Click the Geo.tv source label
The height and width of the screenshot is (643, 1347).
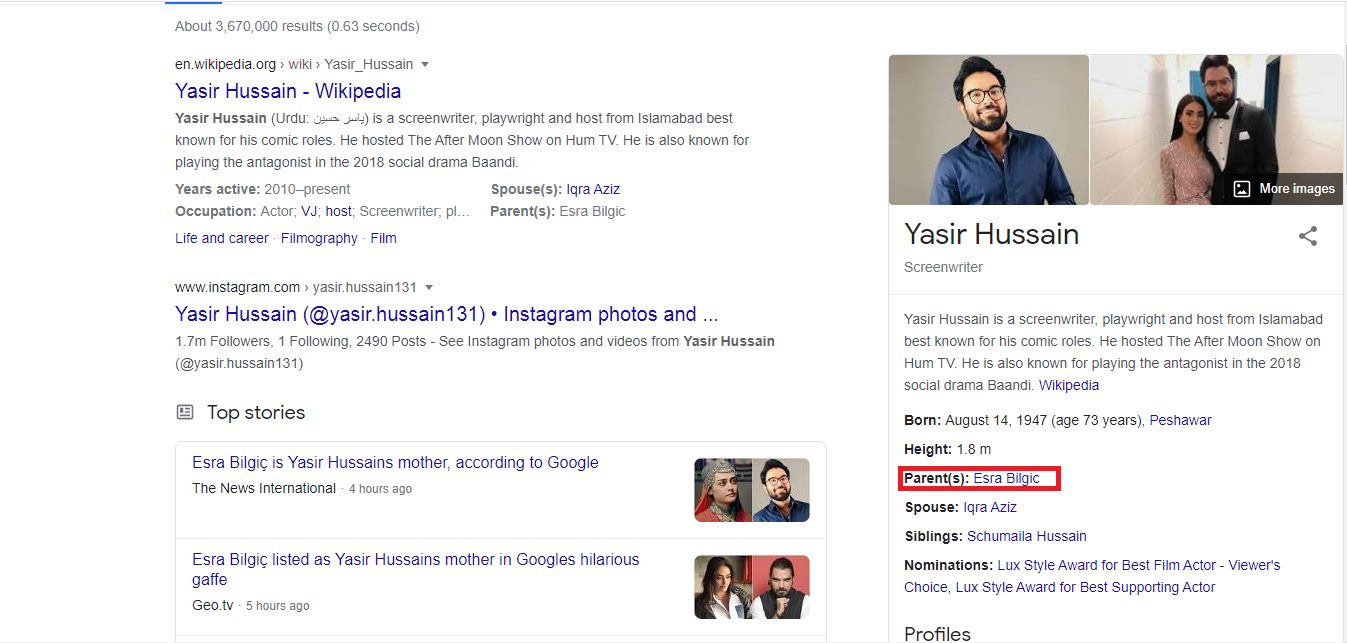[213, 605]
